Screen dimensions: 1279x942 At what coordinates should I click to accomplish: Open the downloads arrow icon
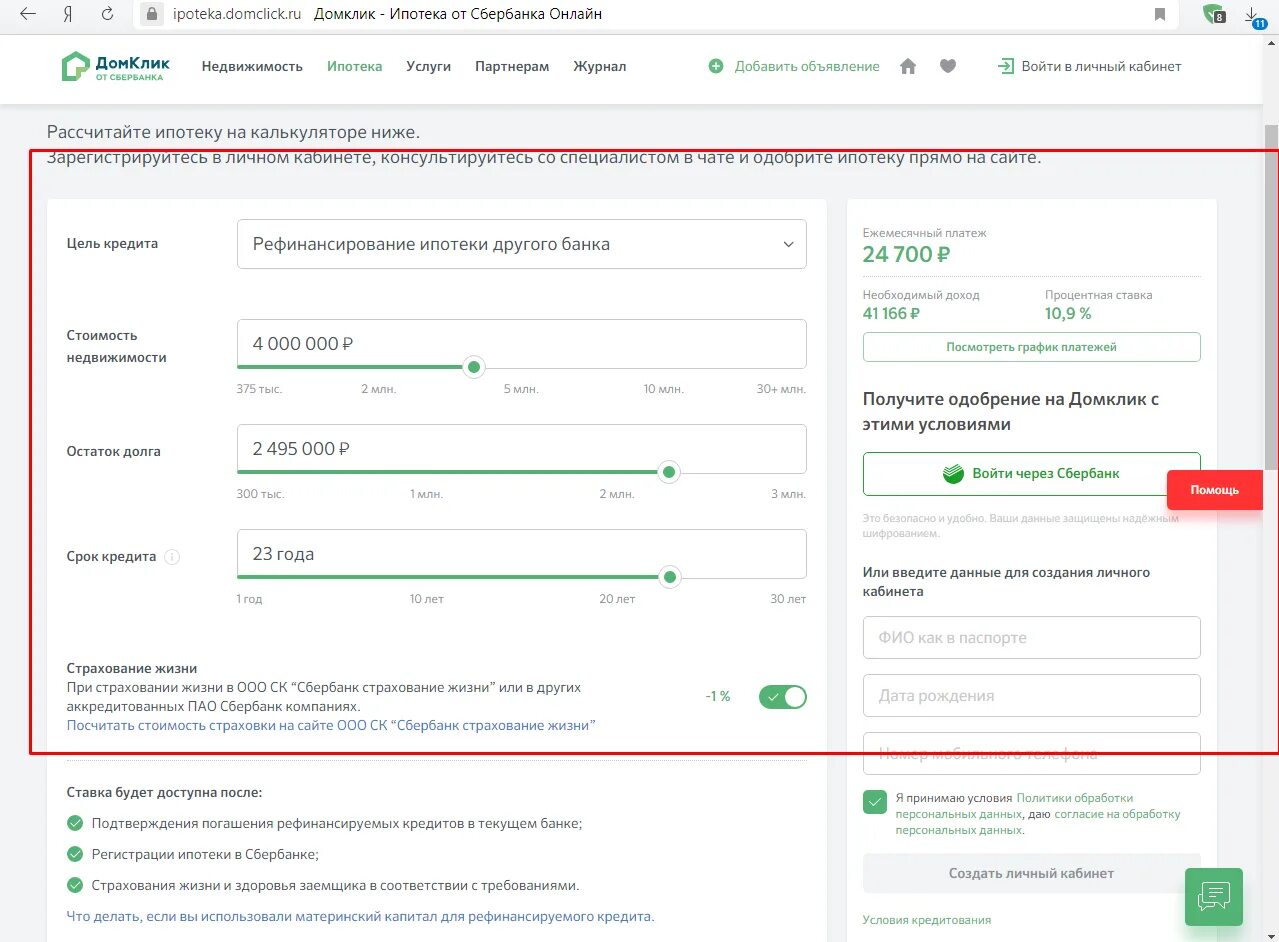(x=1254, y=15)
